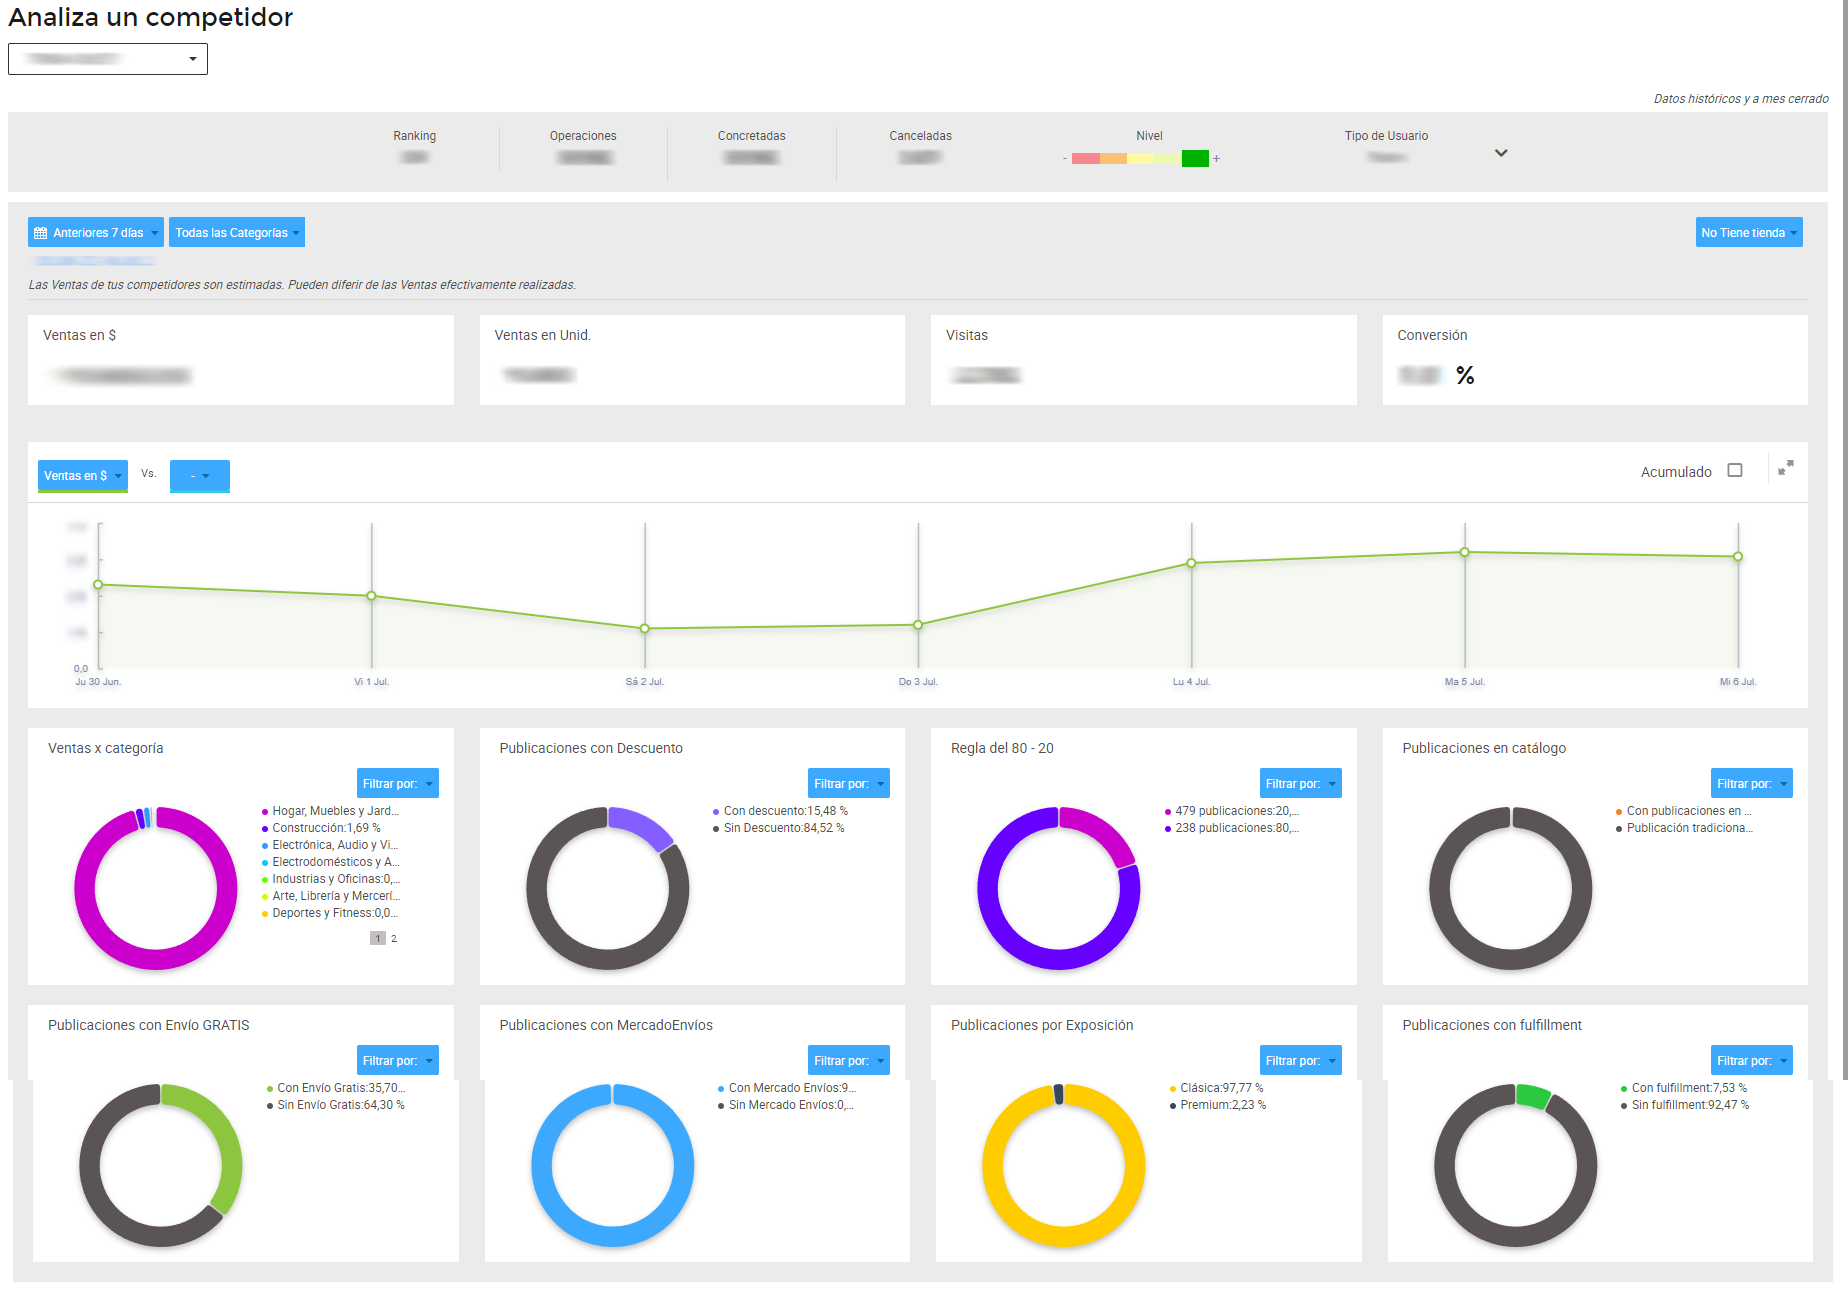Click Publicación tradiciona... legend entry
1848x1301 pixels.
[x=1684, y=828]
